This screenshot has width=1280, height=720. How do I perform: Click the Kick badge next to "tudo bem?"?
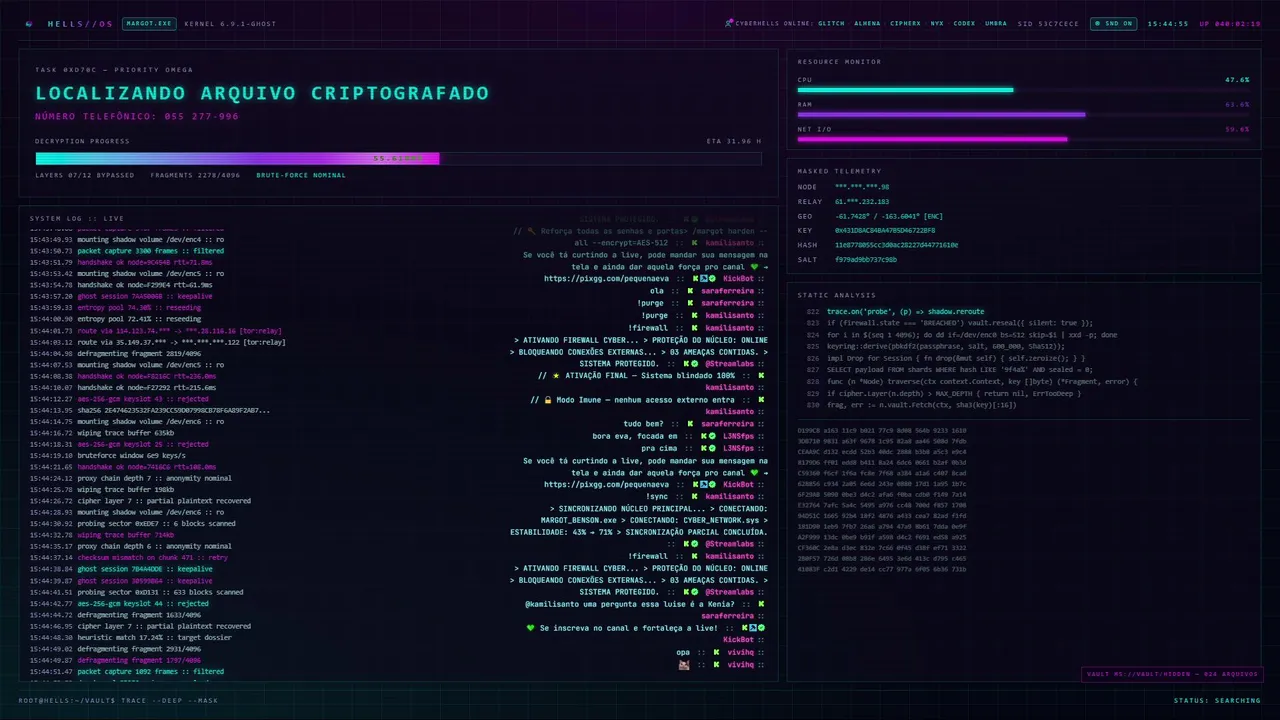pyautogui.click(x=689, y=424)
